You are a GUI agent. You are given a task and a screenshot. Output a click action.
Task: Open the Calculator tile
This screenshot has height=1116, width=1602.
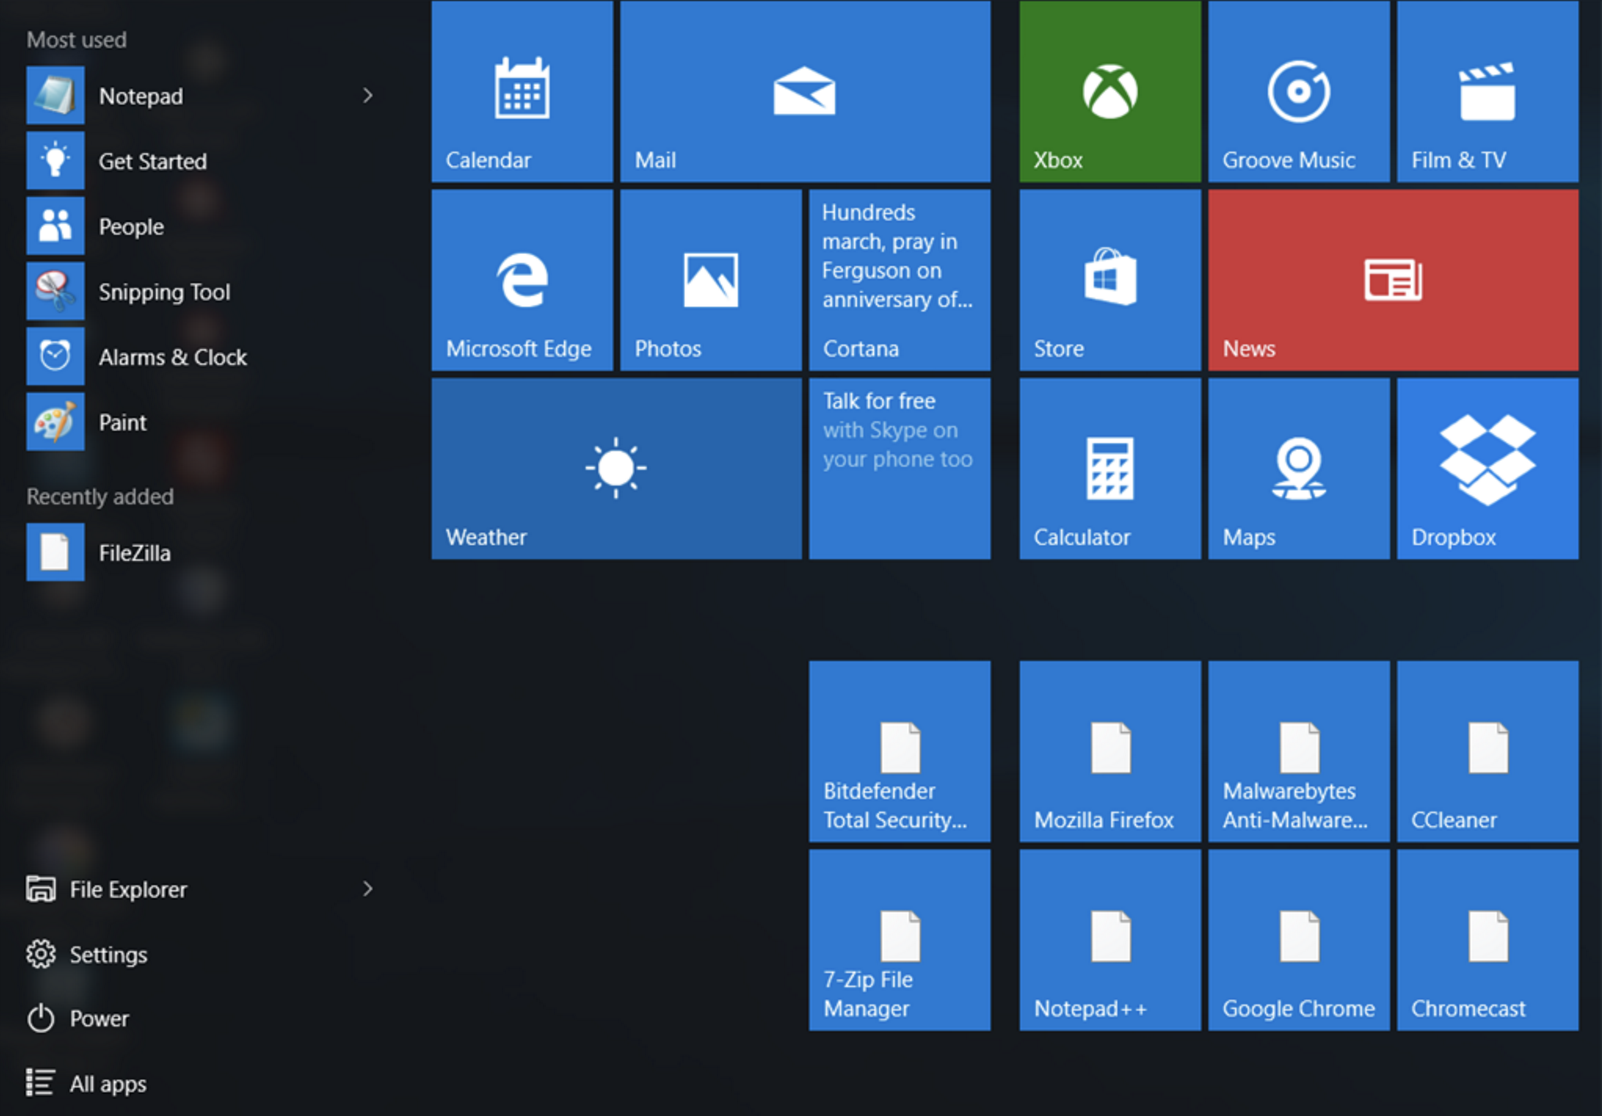[1109, 468]
